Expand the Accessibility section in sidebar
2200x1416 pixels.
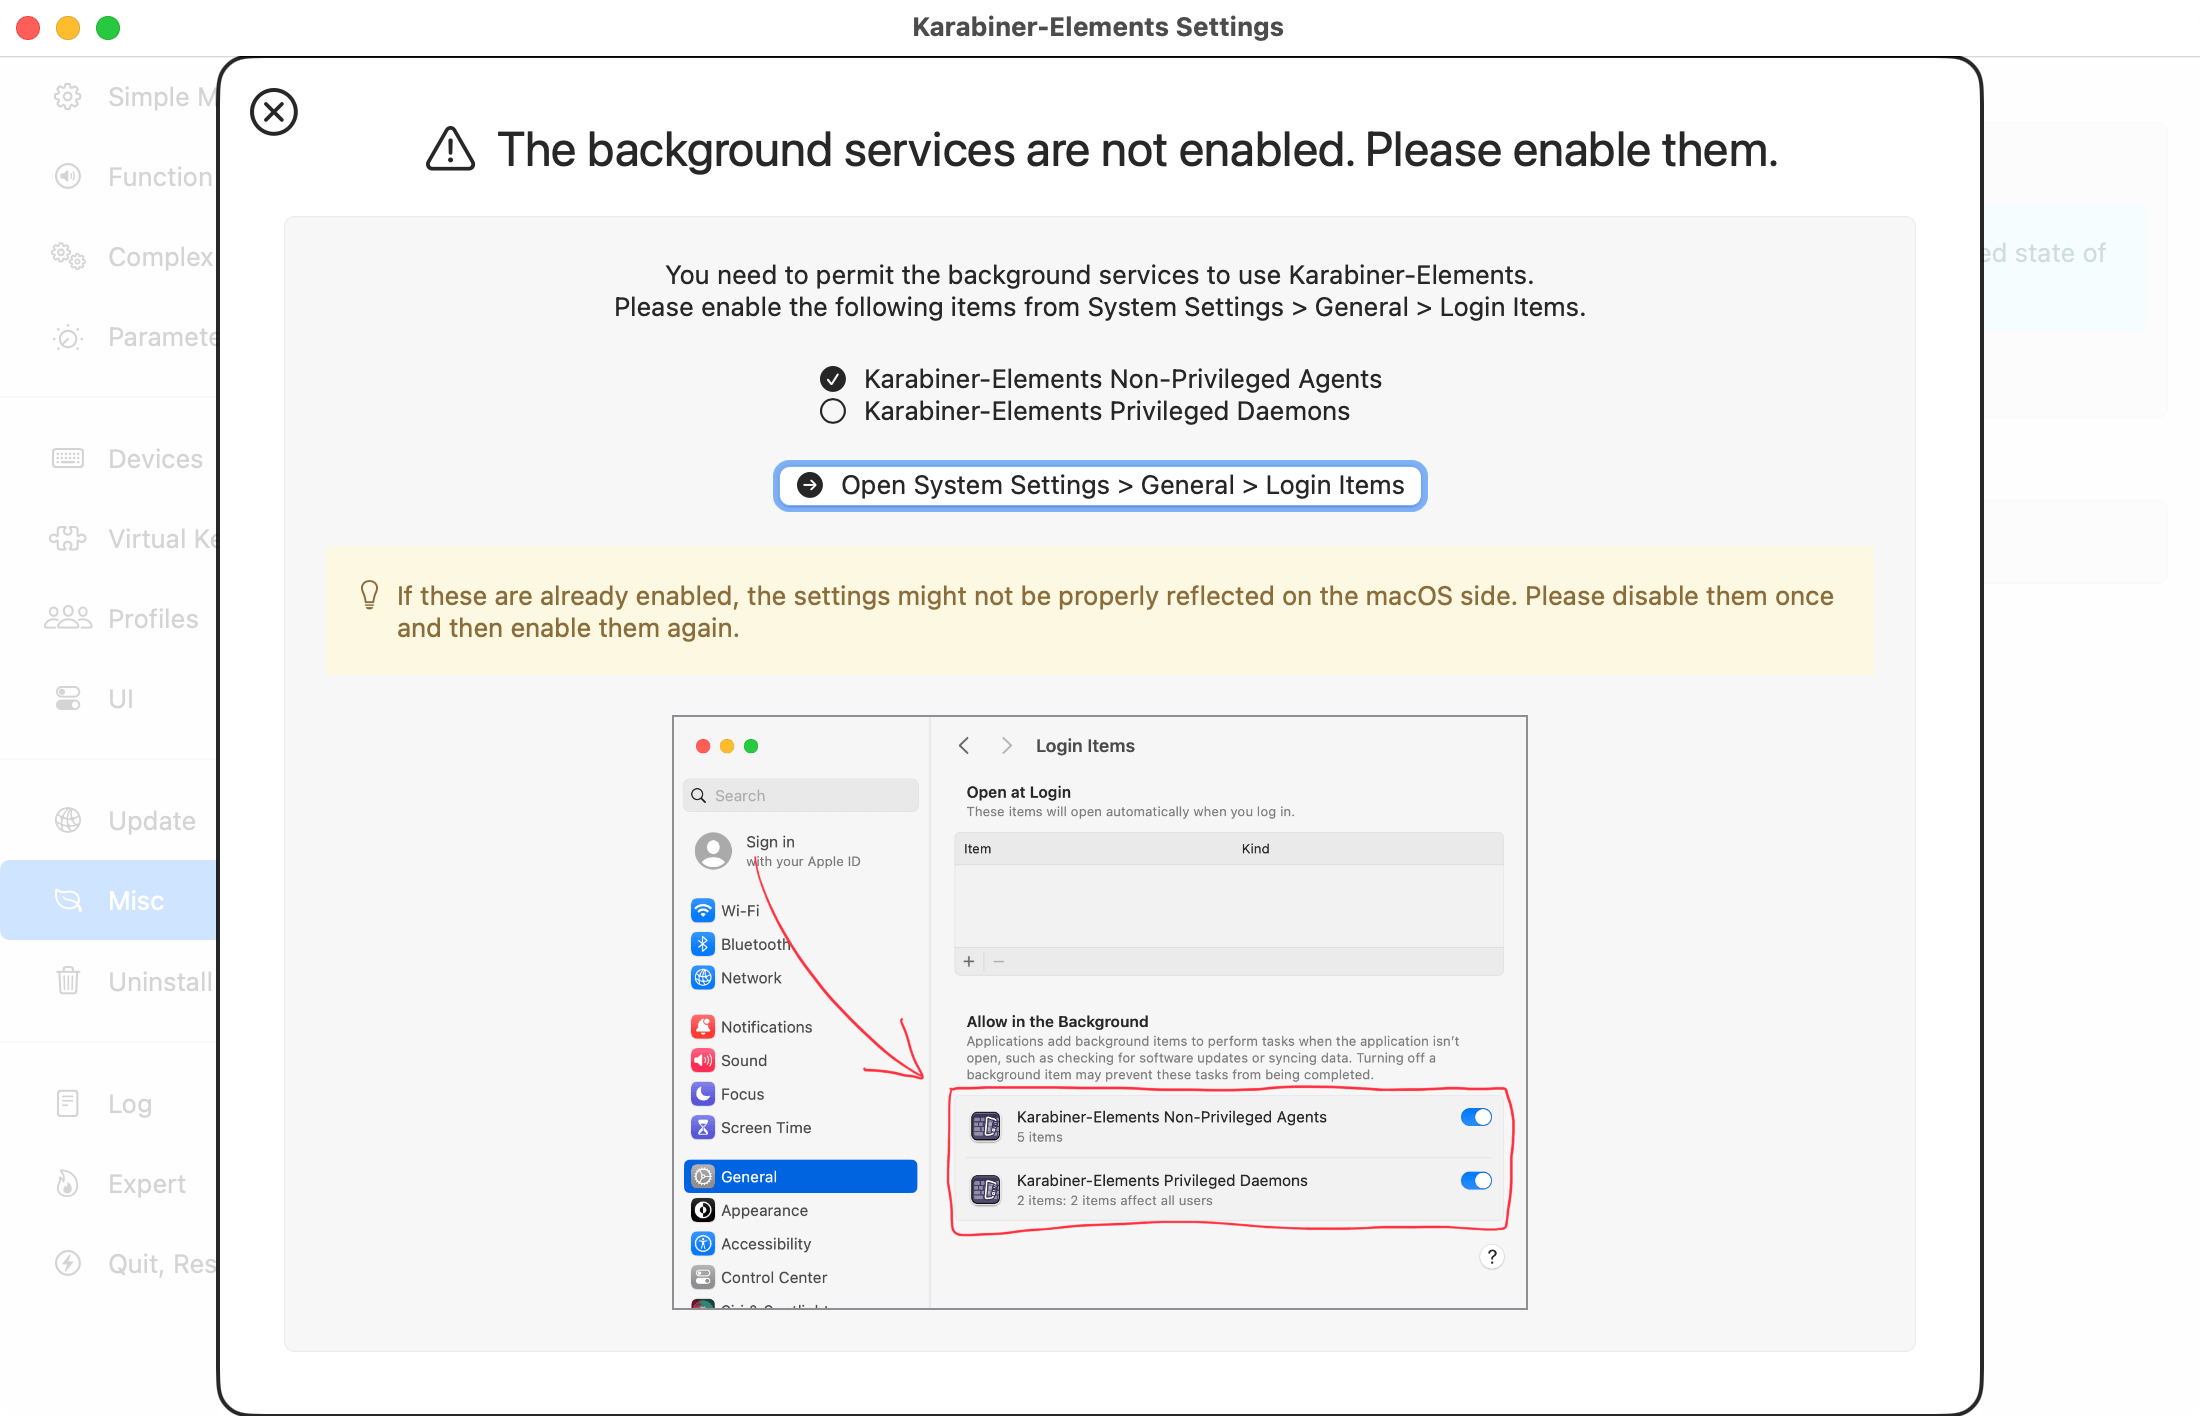(x=768, y=1244)
